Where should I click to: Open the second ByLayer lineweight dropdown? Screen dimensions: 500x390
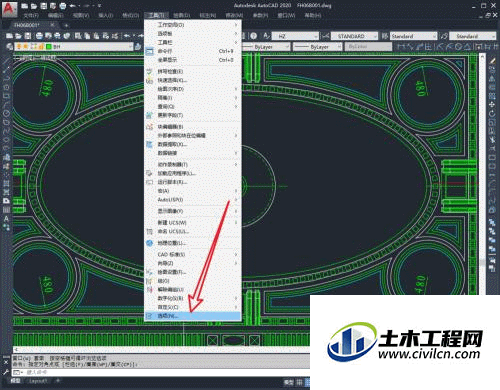[317, 47]
